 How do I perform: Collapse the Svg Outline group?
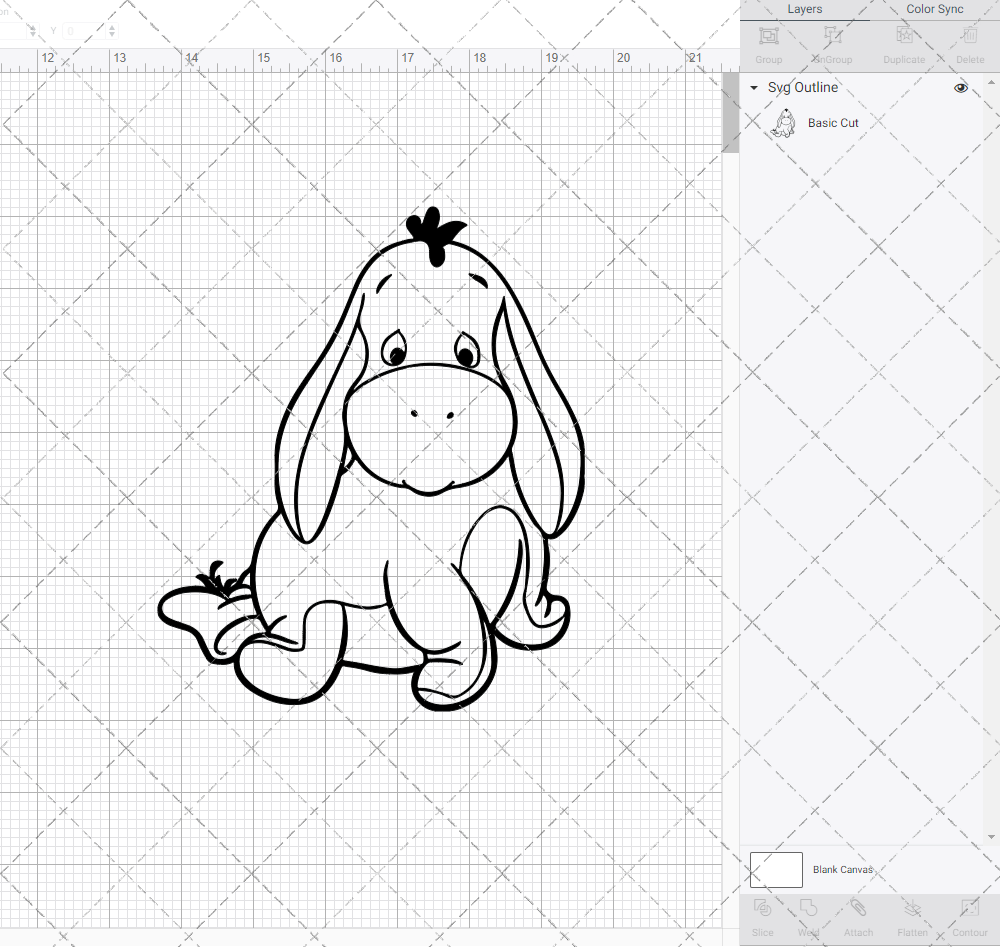[x=753, y=88]
